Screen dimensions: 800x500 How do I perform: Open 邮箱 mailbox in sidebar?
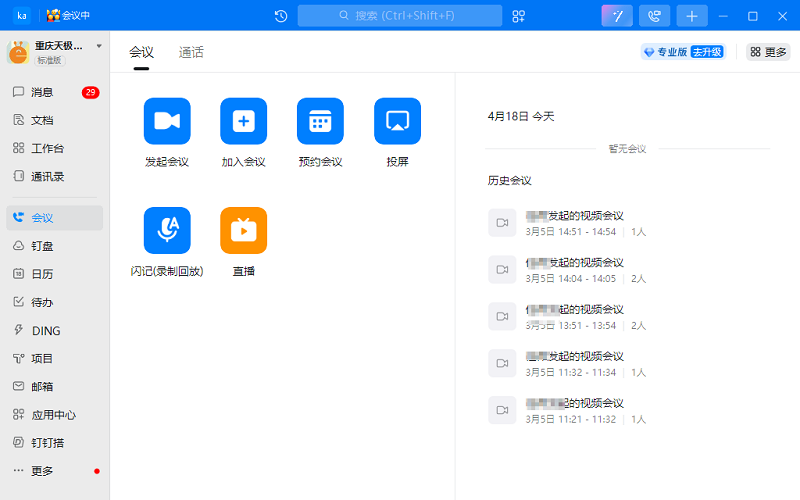(55, 387)
